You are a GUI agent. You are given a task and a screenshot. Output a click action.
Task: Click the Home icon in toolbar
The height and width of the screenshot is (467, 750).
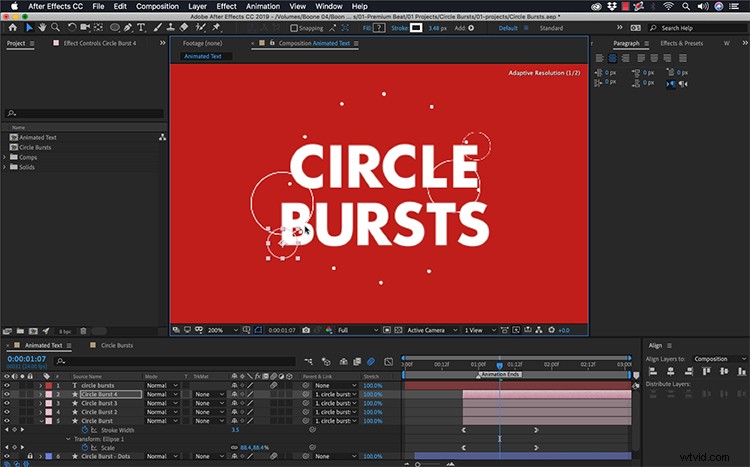pos(13,27)
